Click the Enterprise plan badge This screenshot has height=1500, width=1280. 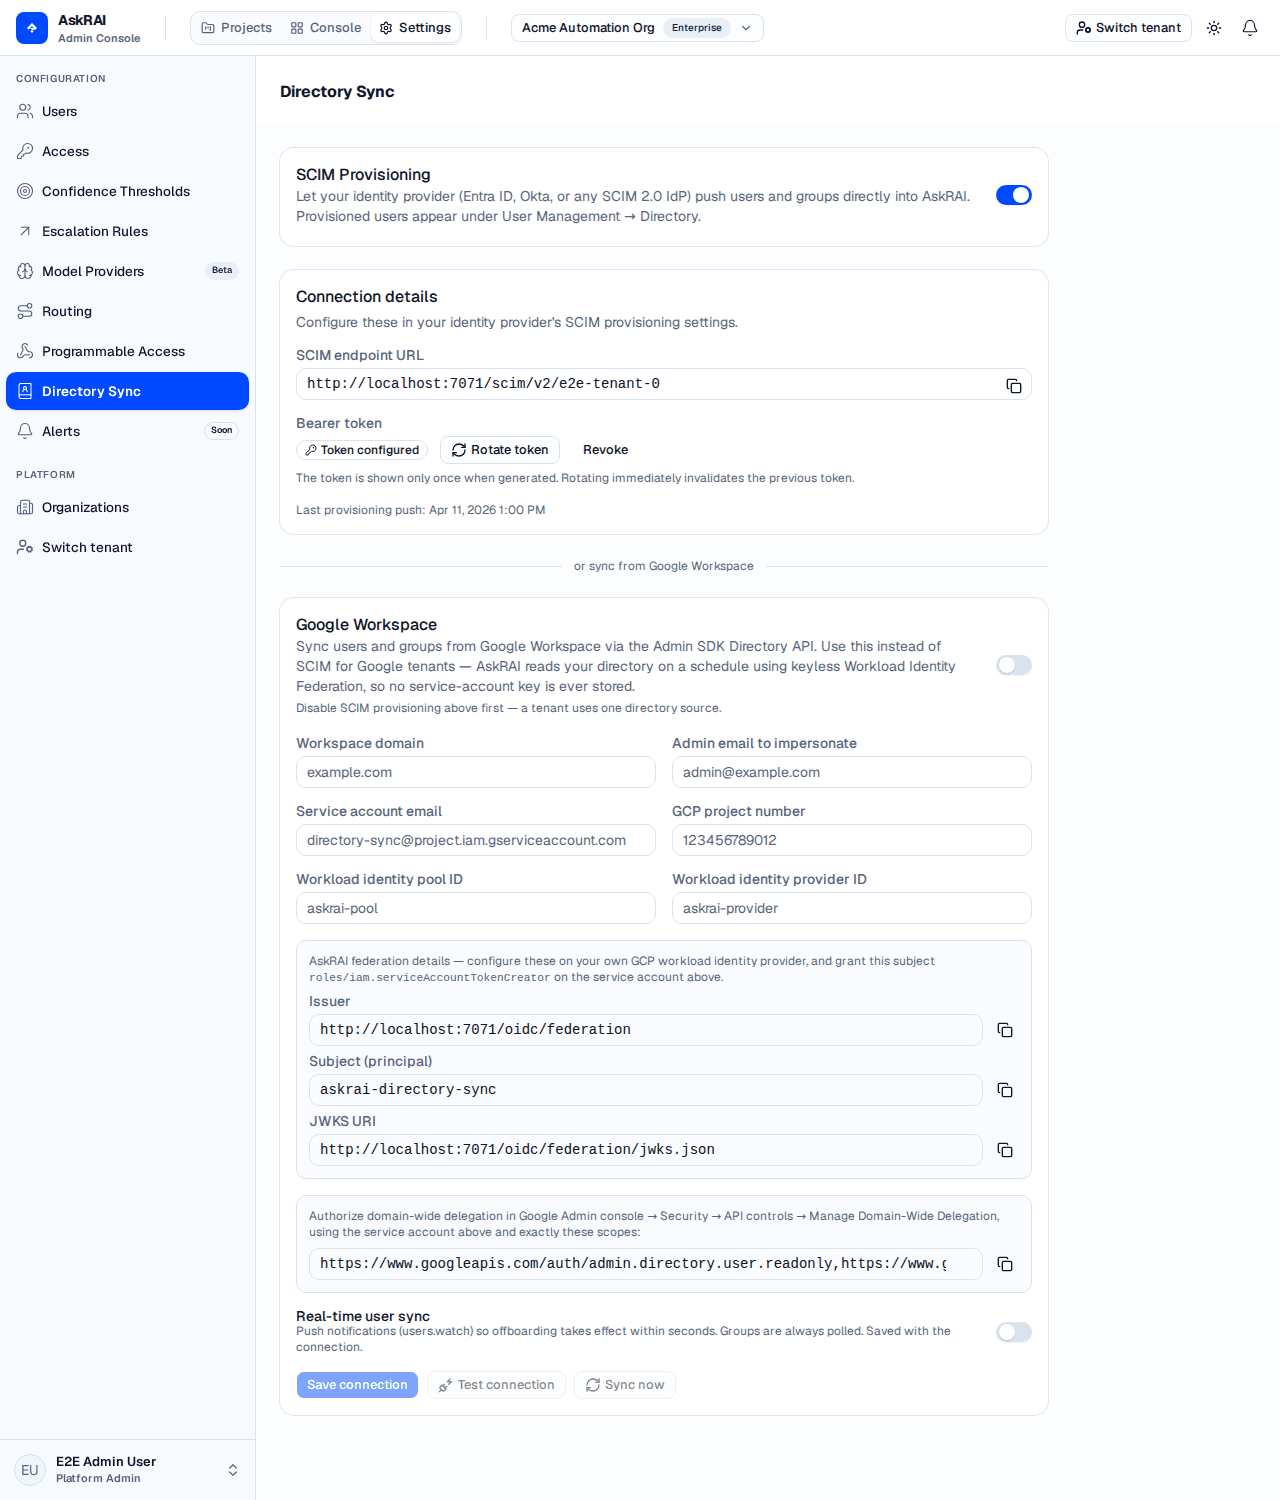tap(697, 28)
